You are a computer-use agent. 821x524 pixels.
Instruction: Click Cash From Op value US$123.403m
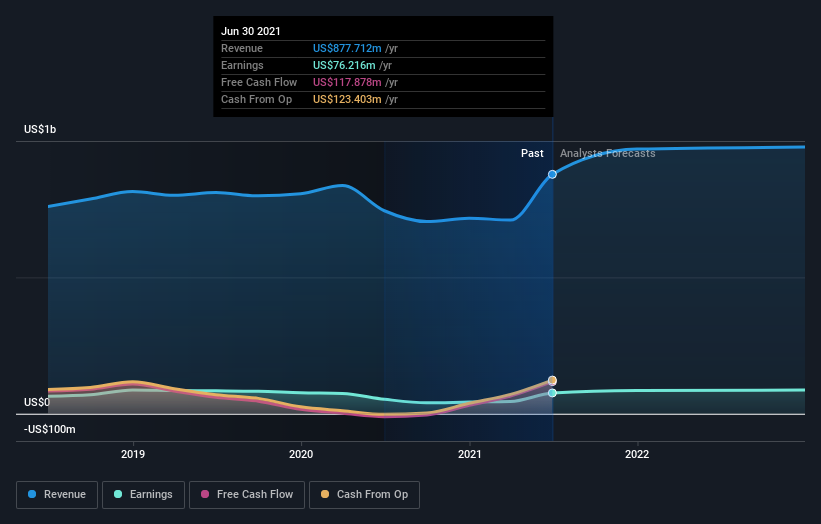(347, 99)
